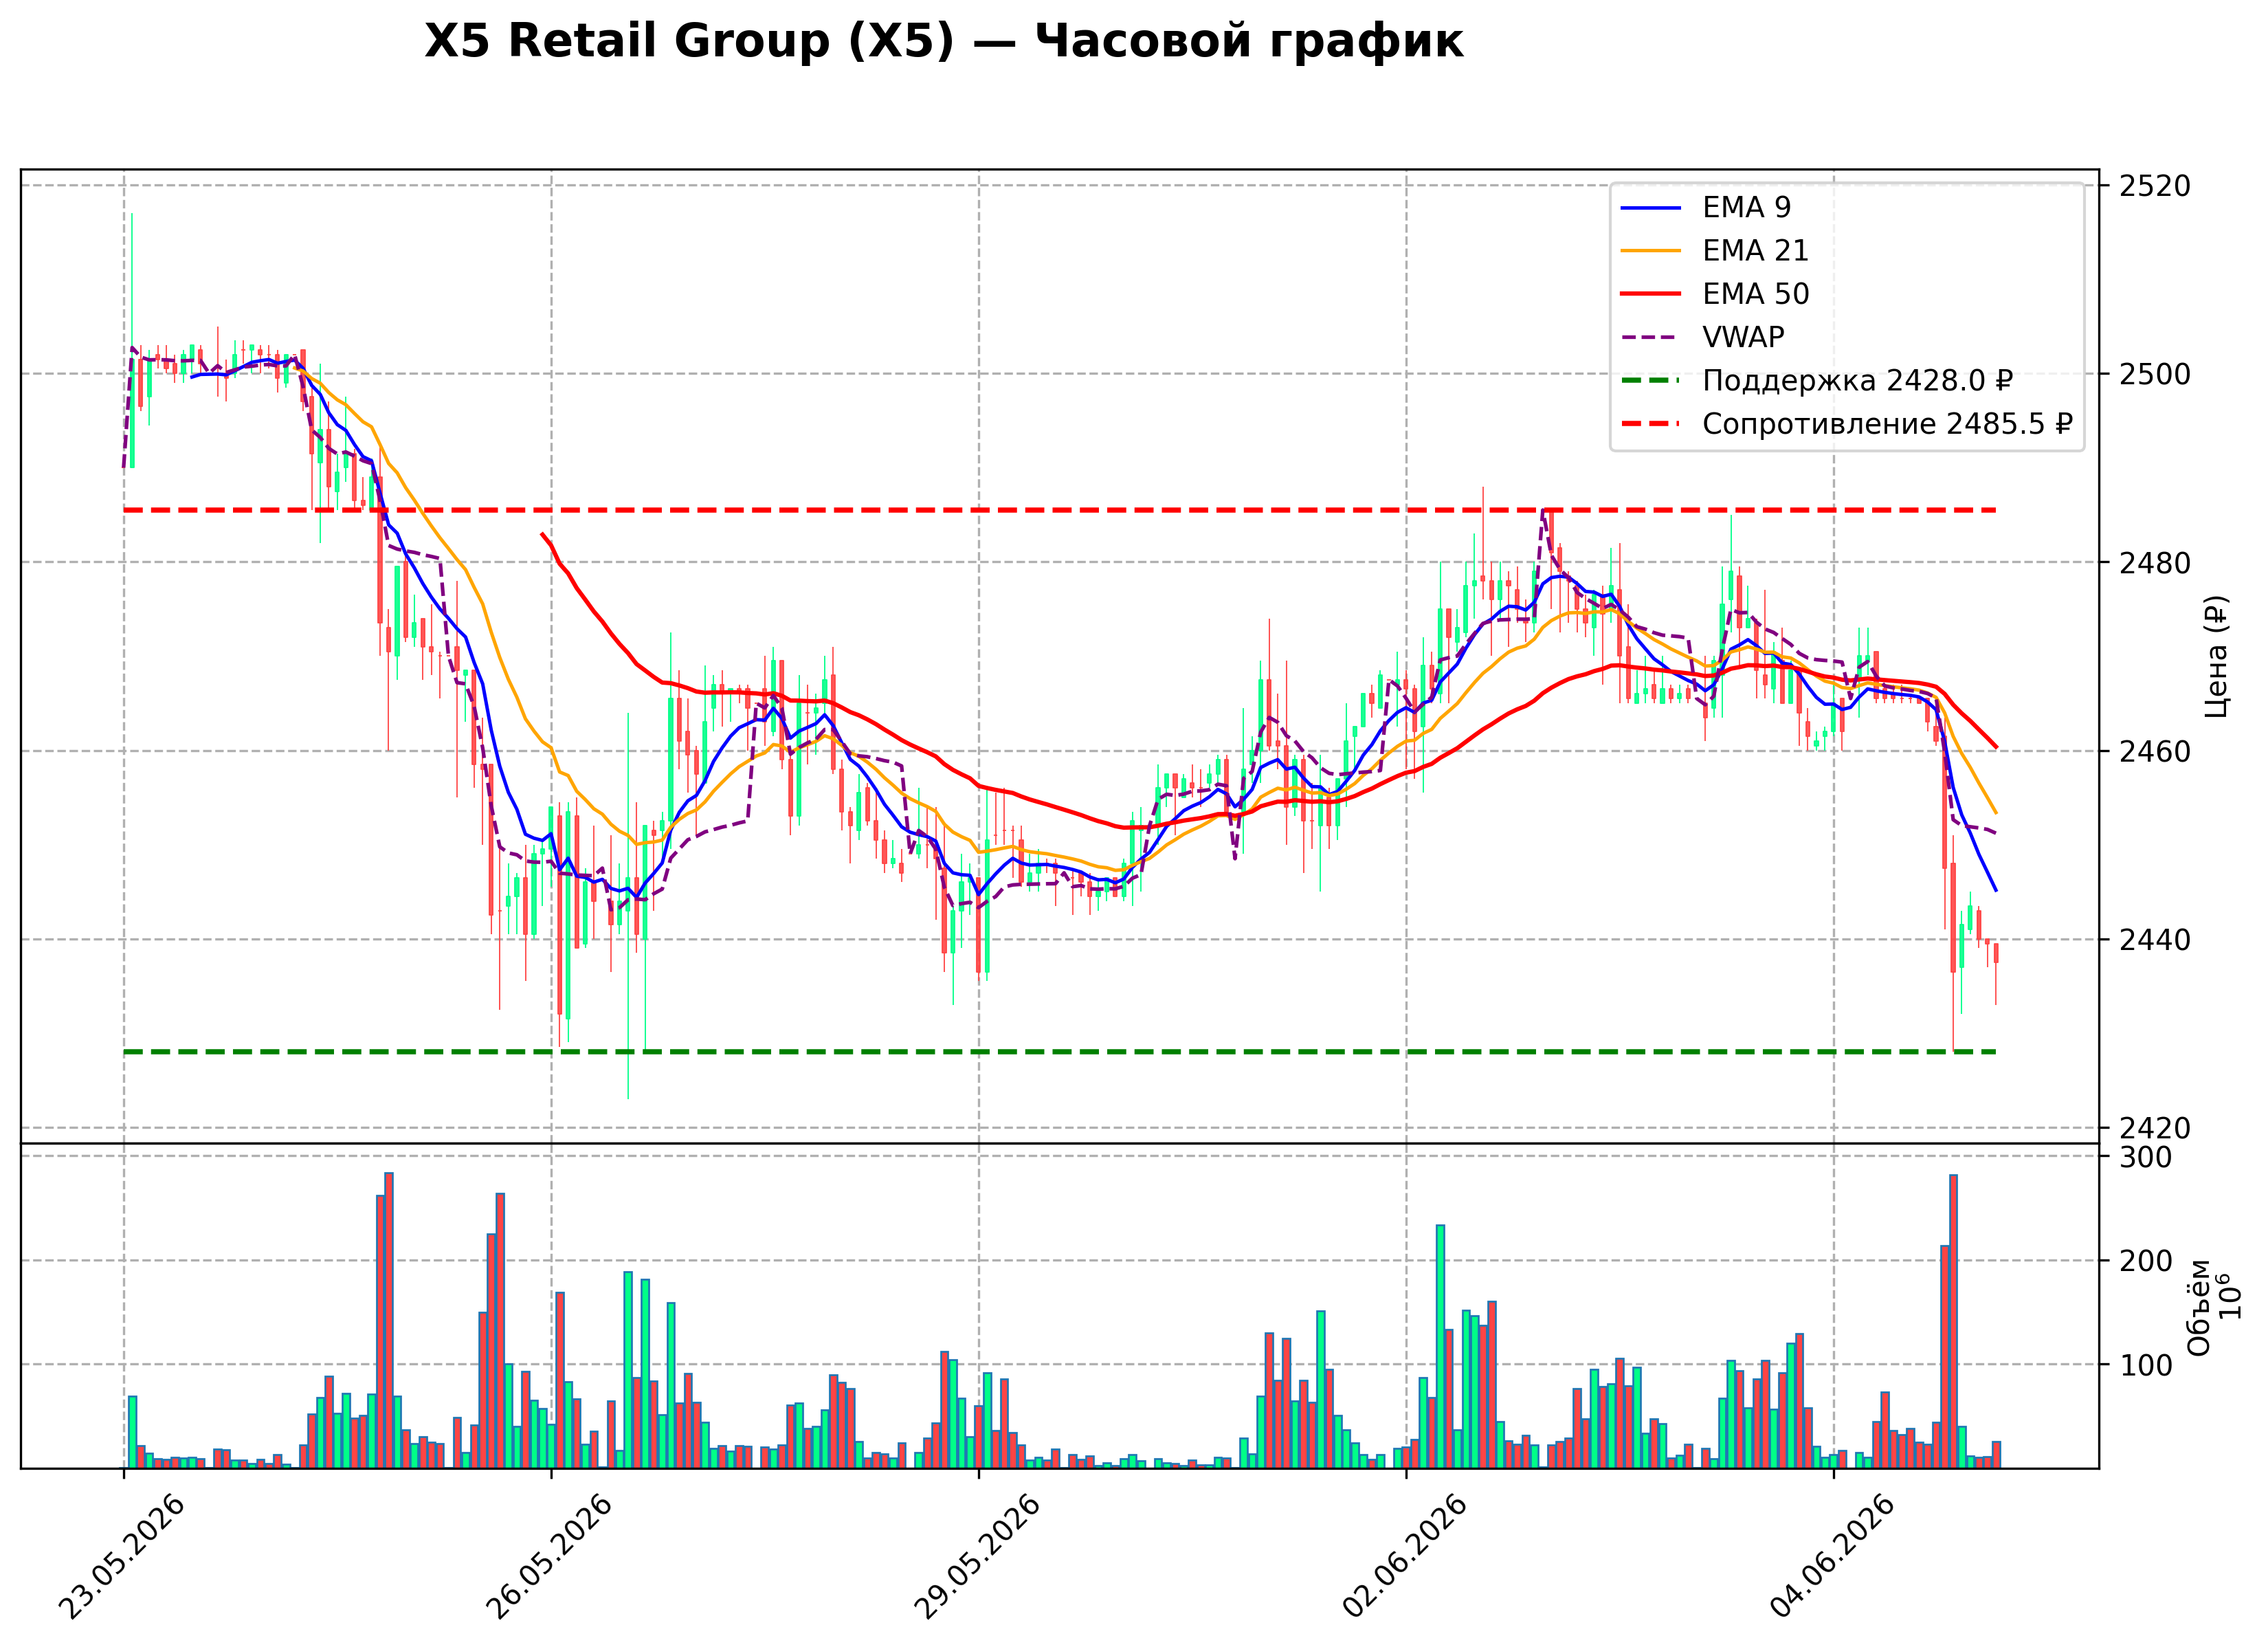Click the solid red EMA 50 legend sample
The image size is (2268, 1645).
point(1651,294)
